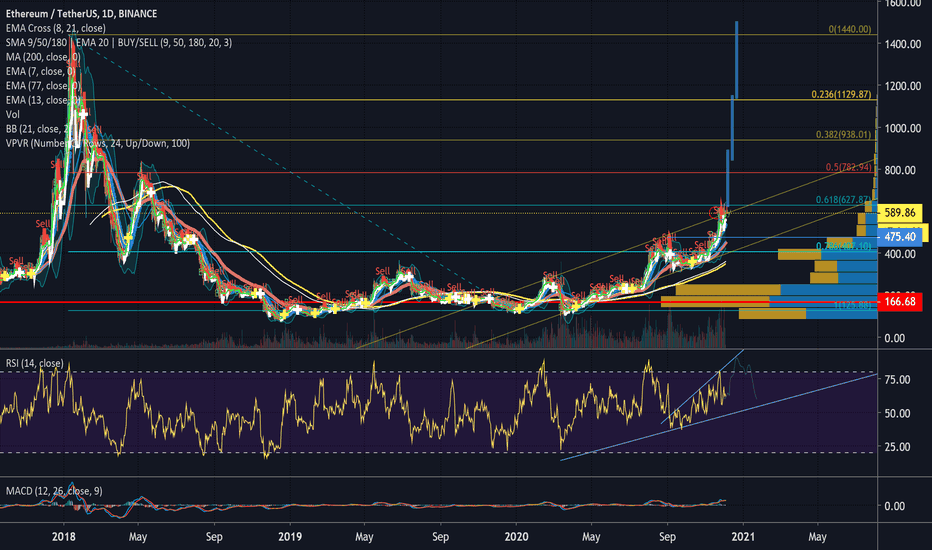Select the EMA (77, close, 0) legend

pos(43,86)
